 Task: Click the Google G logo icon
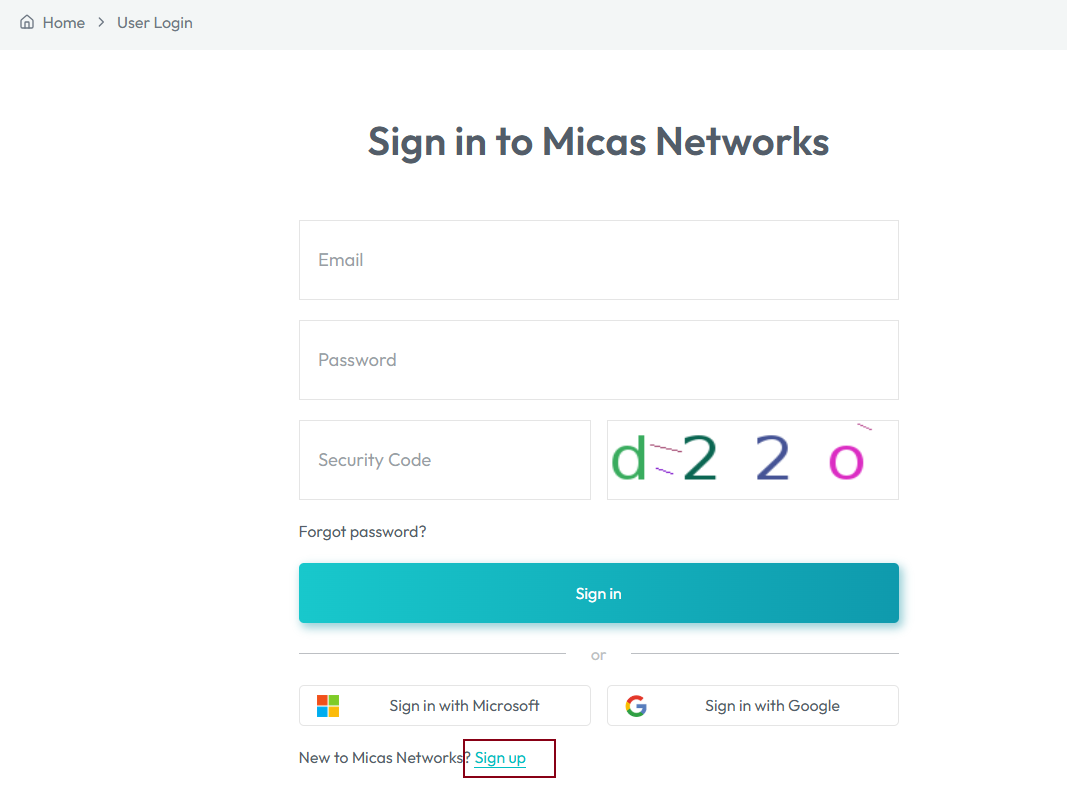click(636, 706)
